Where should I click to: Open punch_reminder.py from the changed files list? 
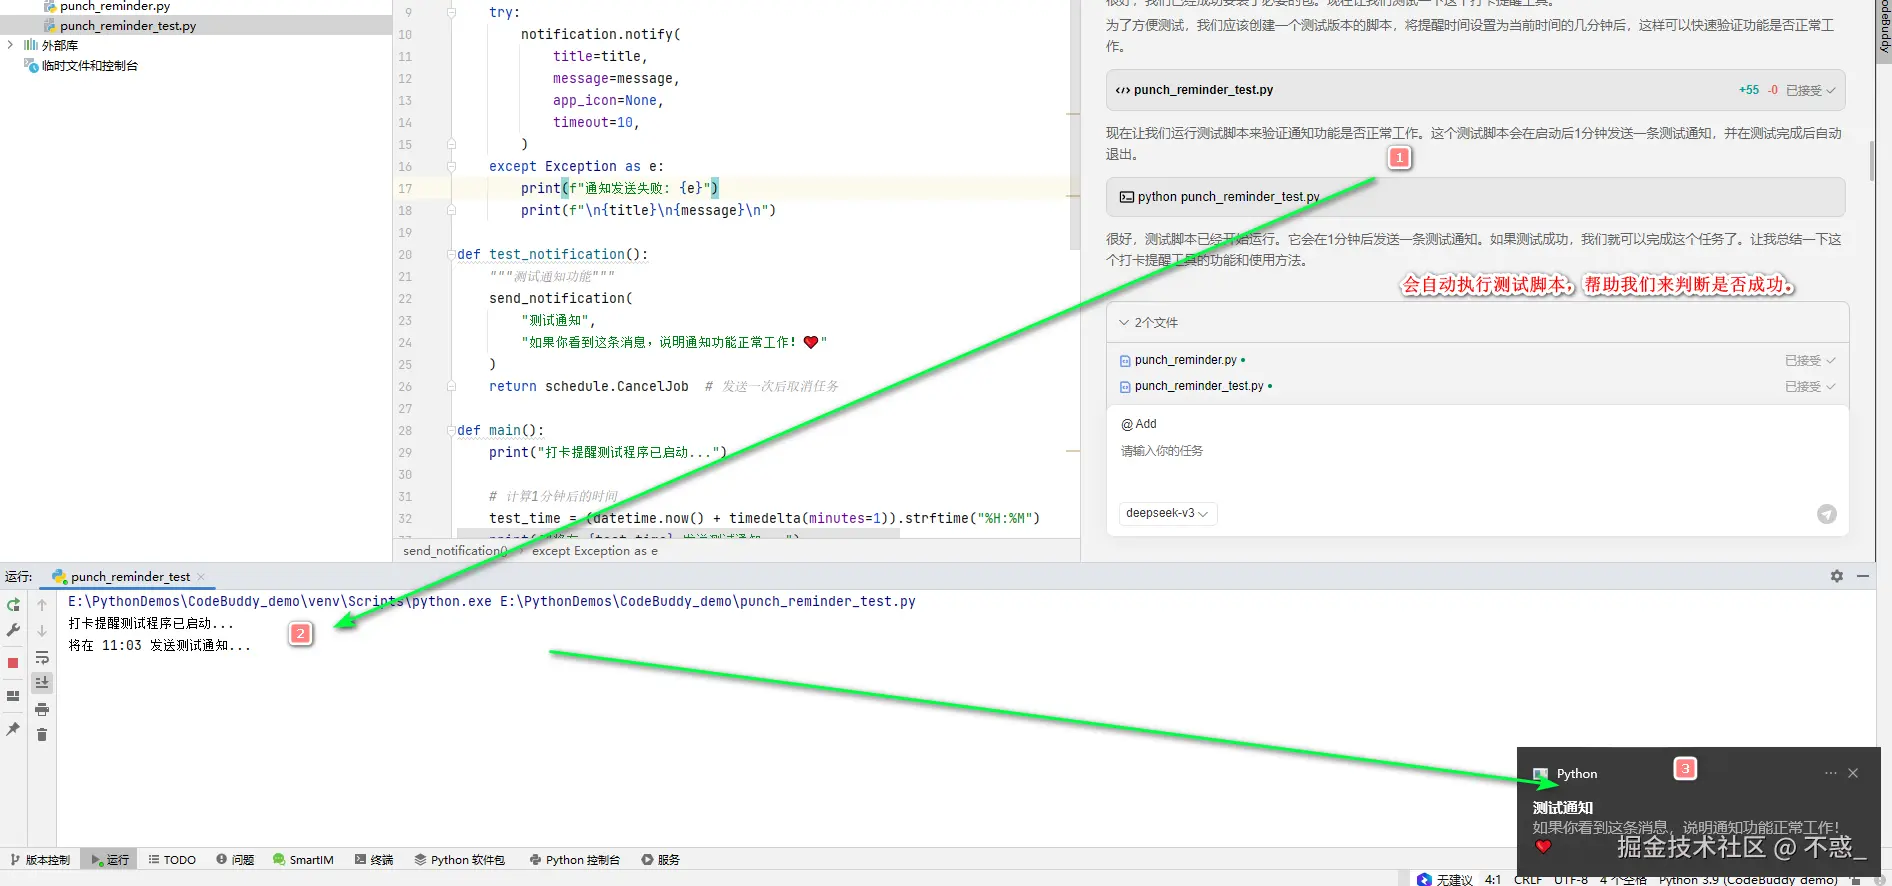pos(1186,360)
